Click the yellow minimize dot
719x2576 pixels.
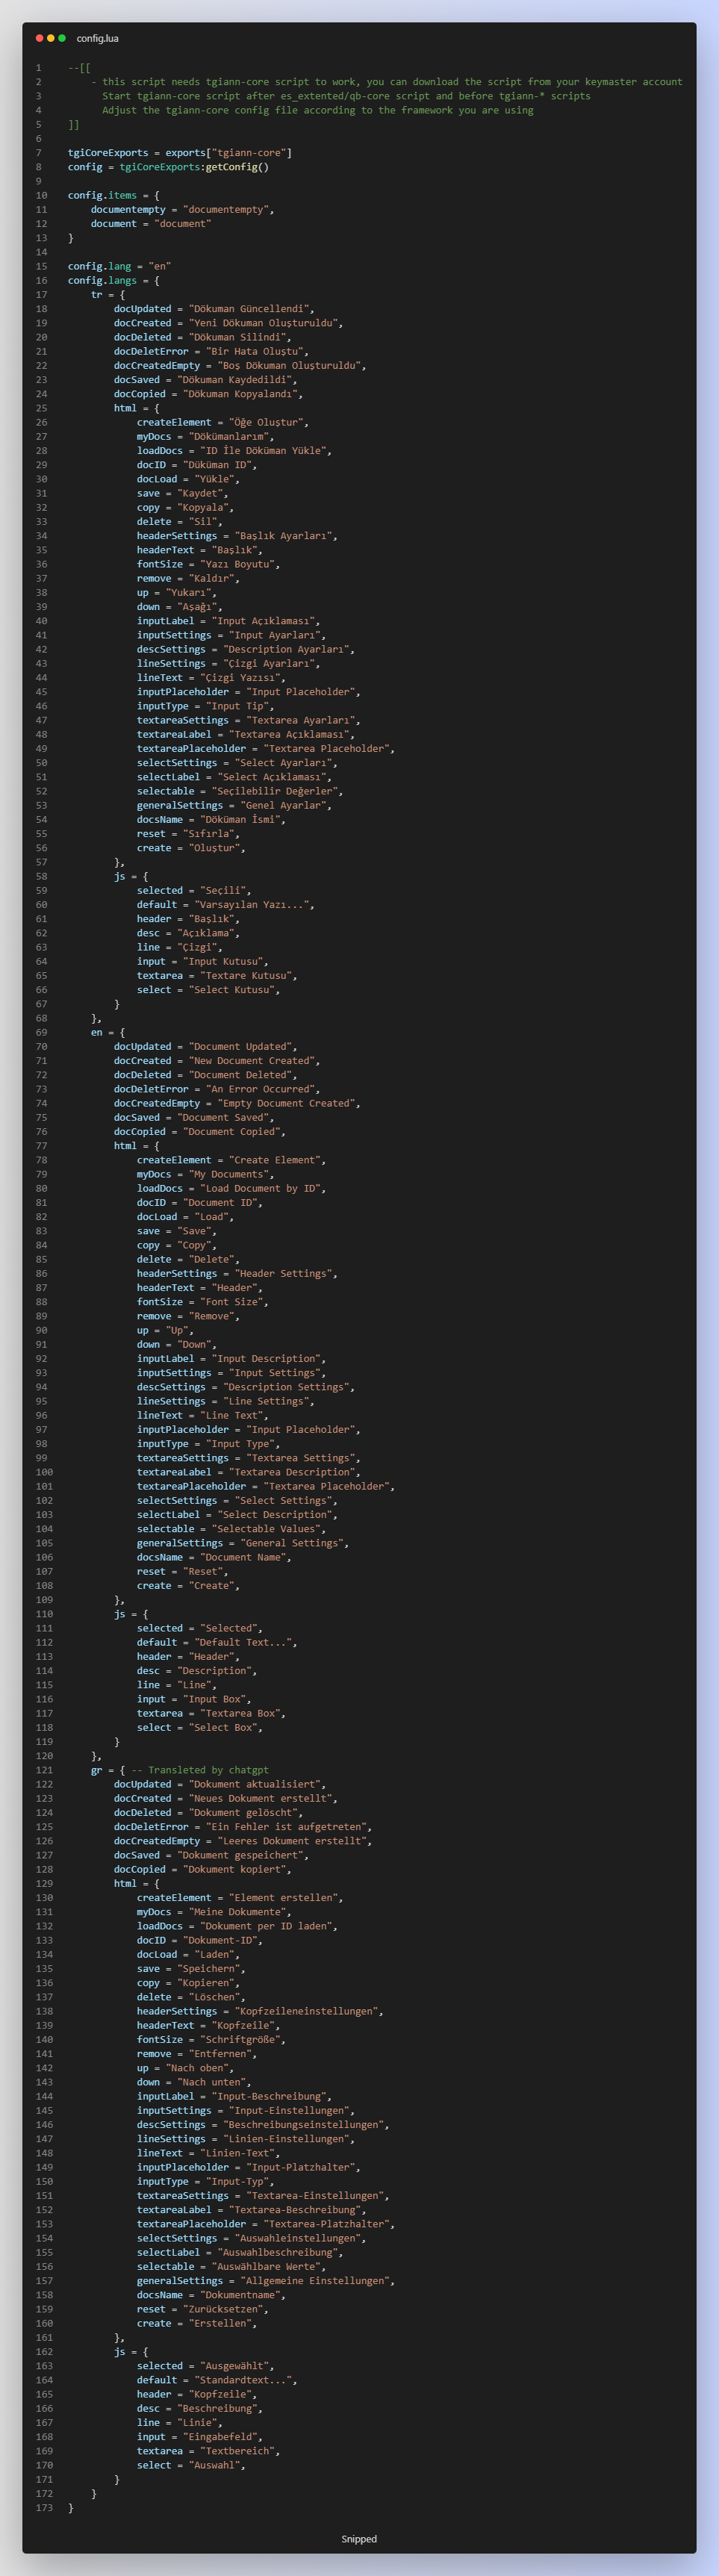click(51, 38)
